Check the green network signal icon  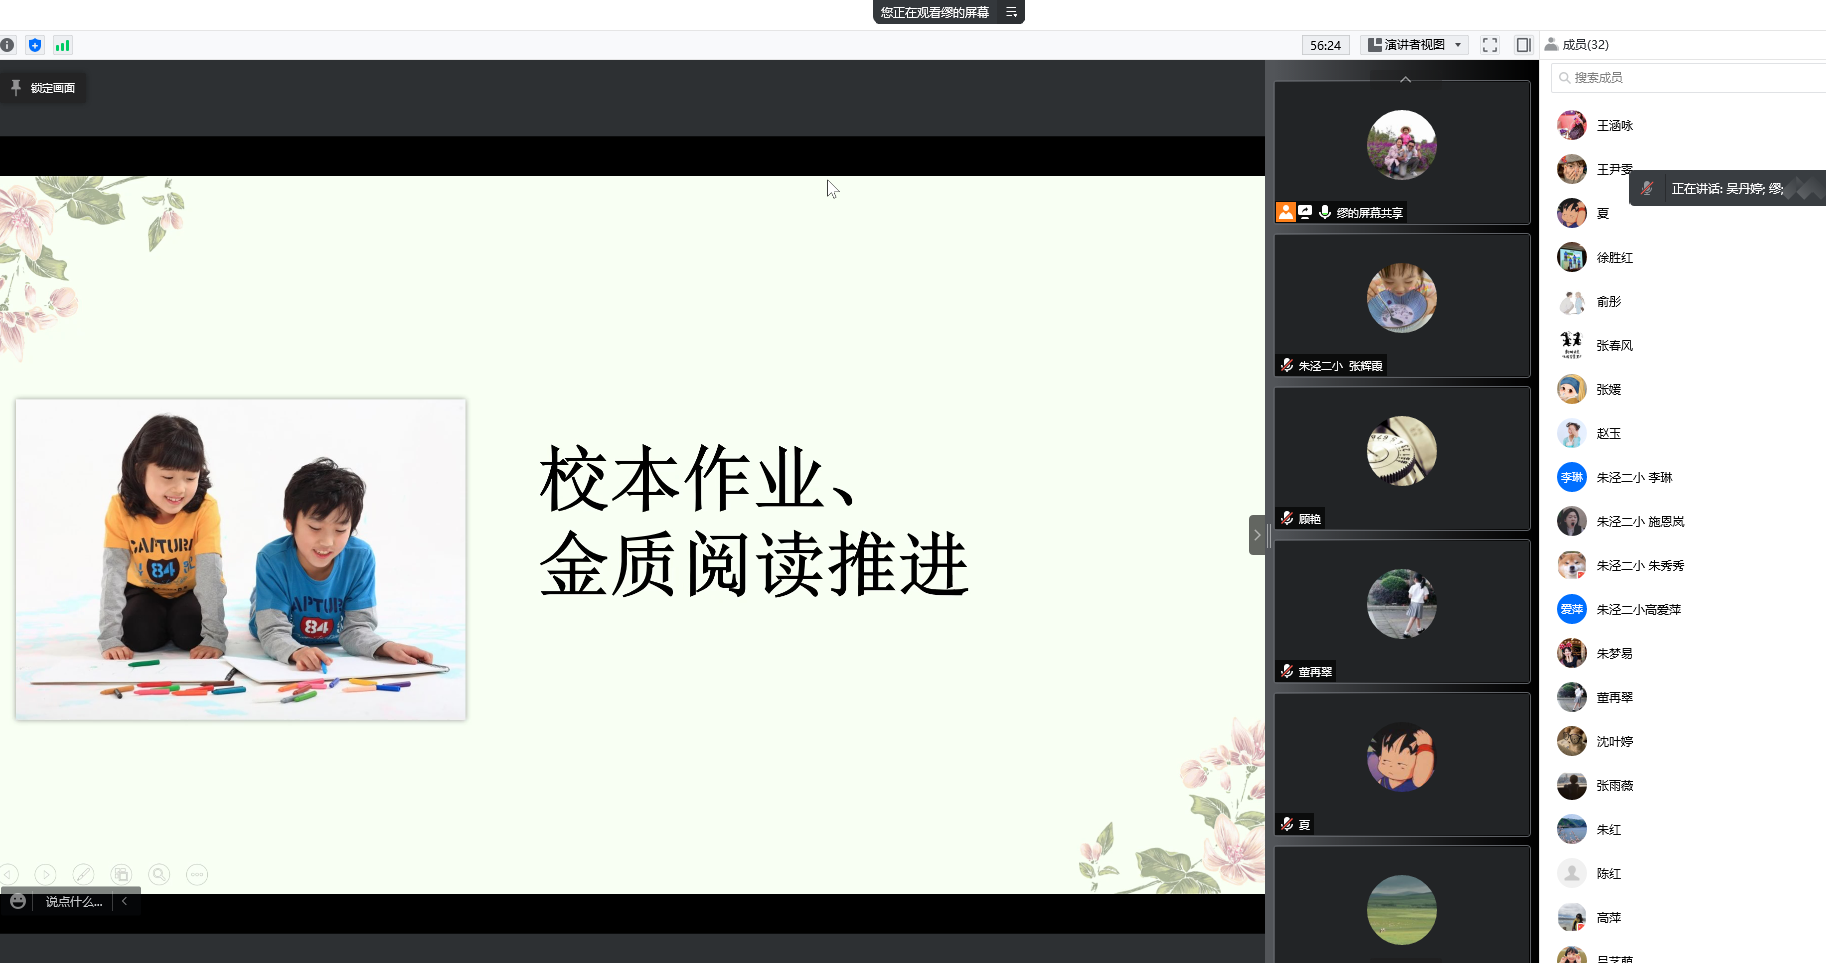63,45
